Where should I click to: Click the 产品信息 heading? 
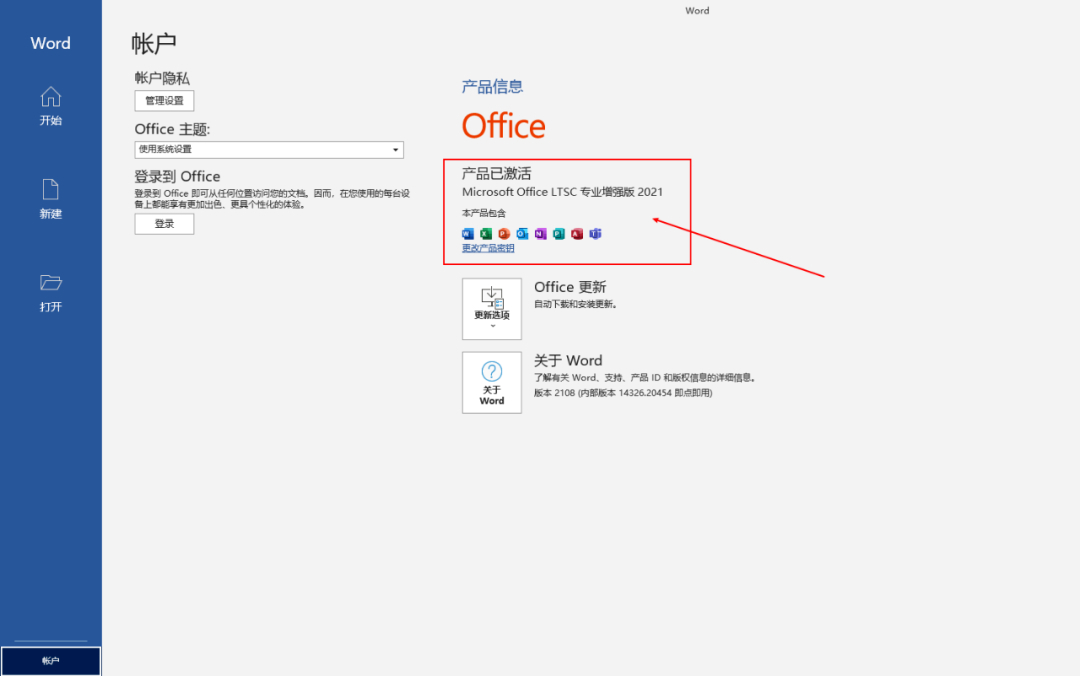pyautogui.click(x=492, y=87)
